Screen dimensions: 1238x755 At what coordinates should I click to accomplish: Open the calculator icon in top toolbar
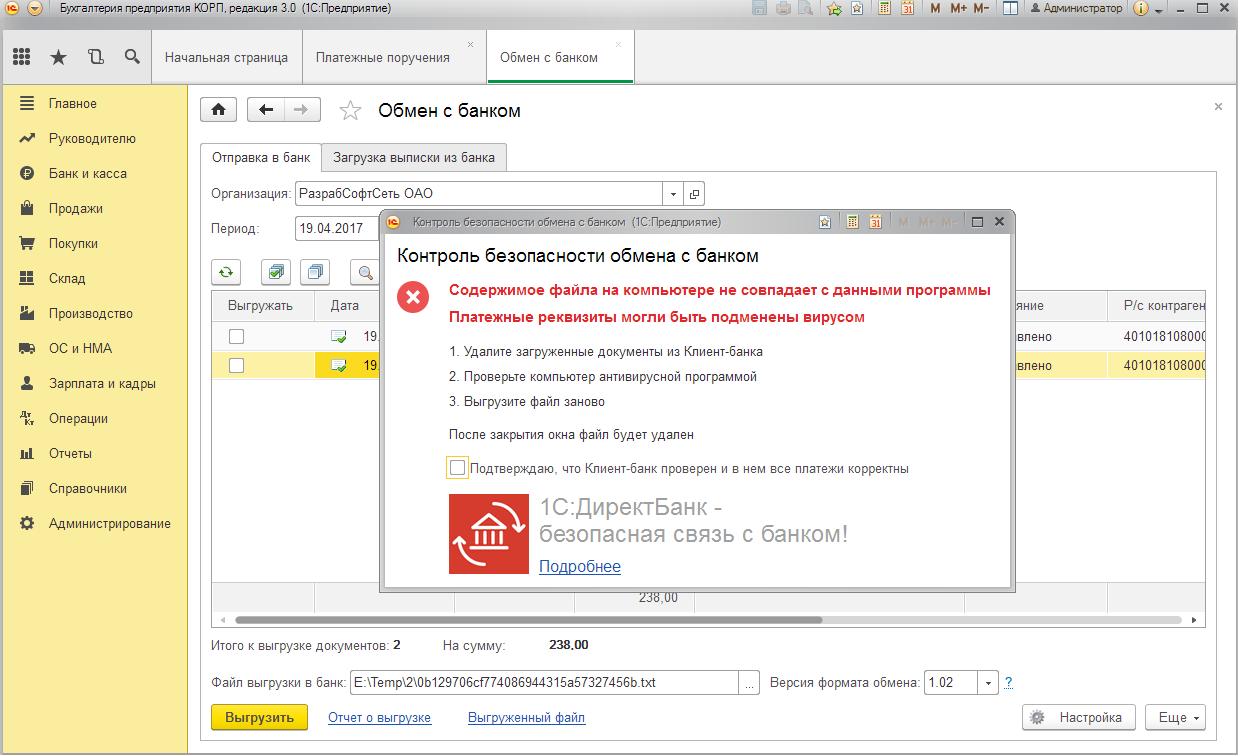pos(884,8)
